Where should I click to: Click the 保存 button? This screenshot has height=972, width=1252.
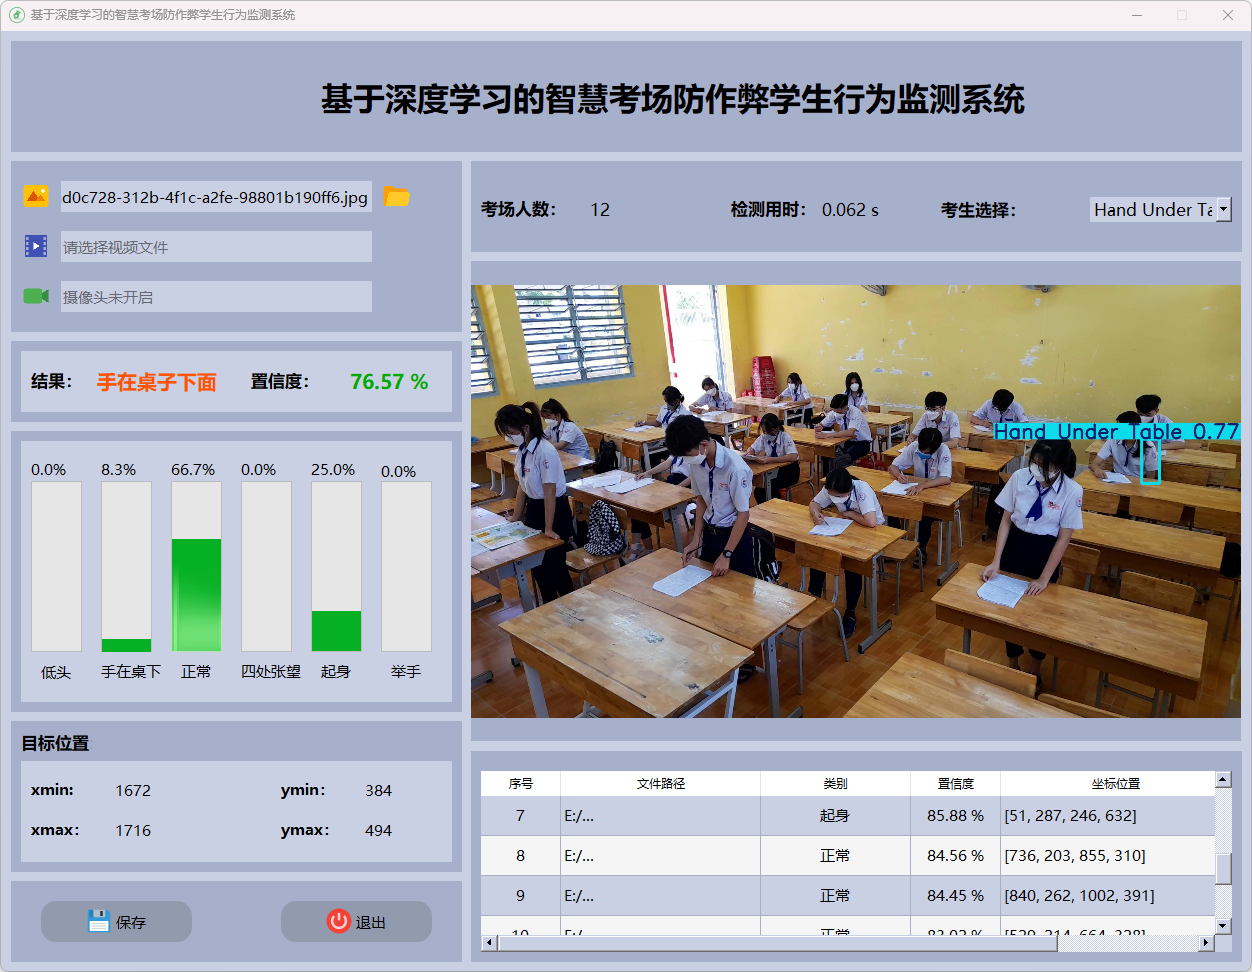[116, 921]
